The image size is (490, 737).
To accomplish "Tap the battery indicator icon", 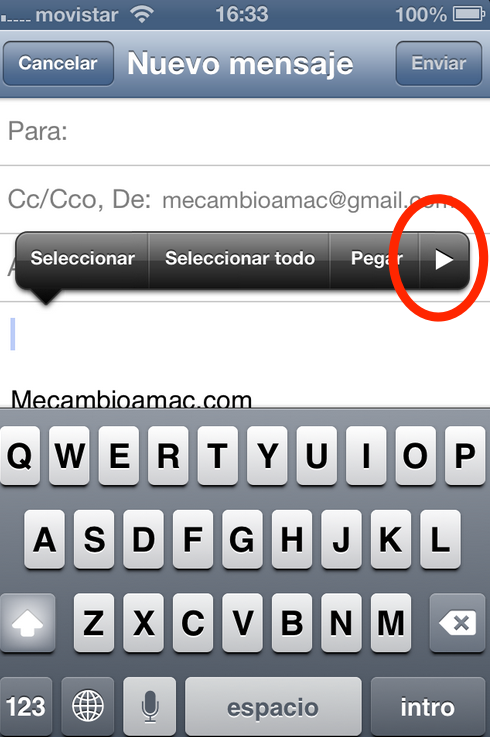I will [468, 14].
